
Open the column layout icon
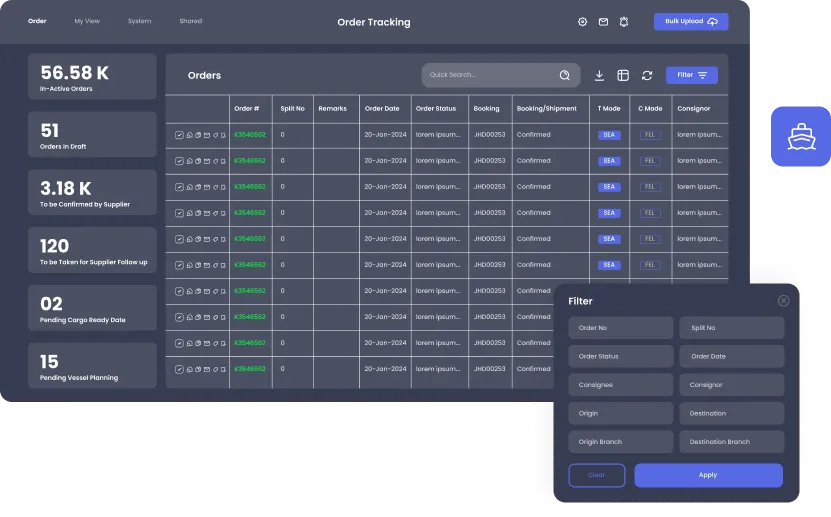[623, 75]
